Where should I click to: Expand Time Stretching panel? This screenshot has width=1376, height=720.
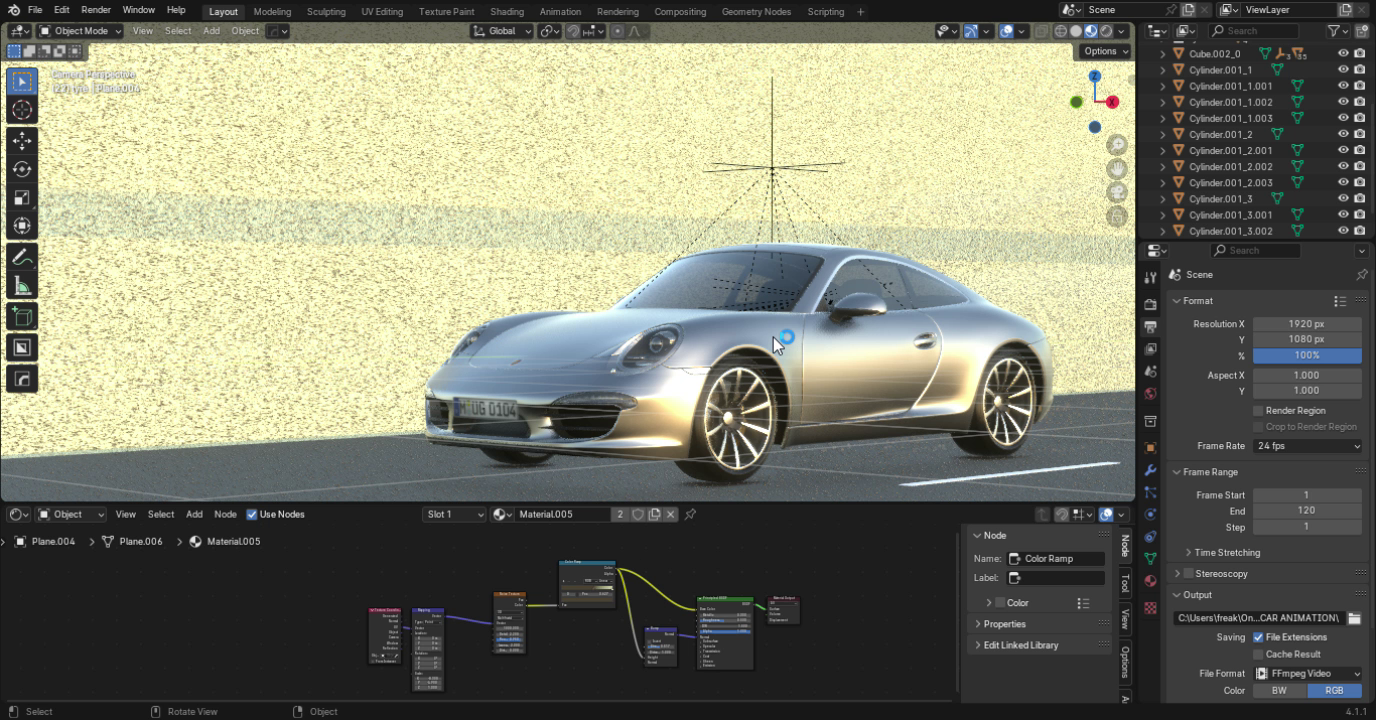pos(1226,553)
